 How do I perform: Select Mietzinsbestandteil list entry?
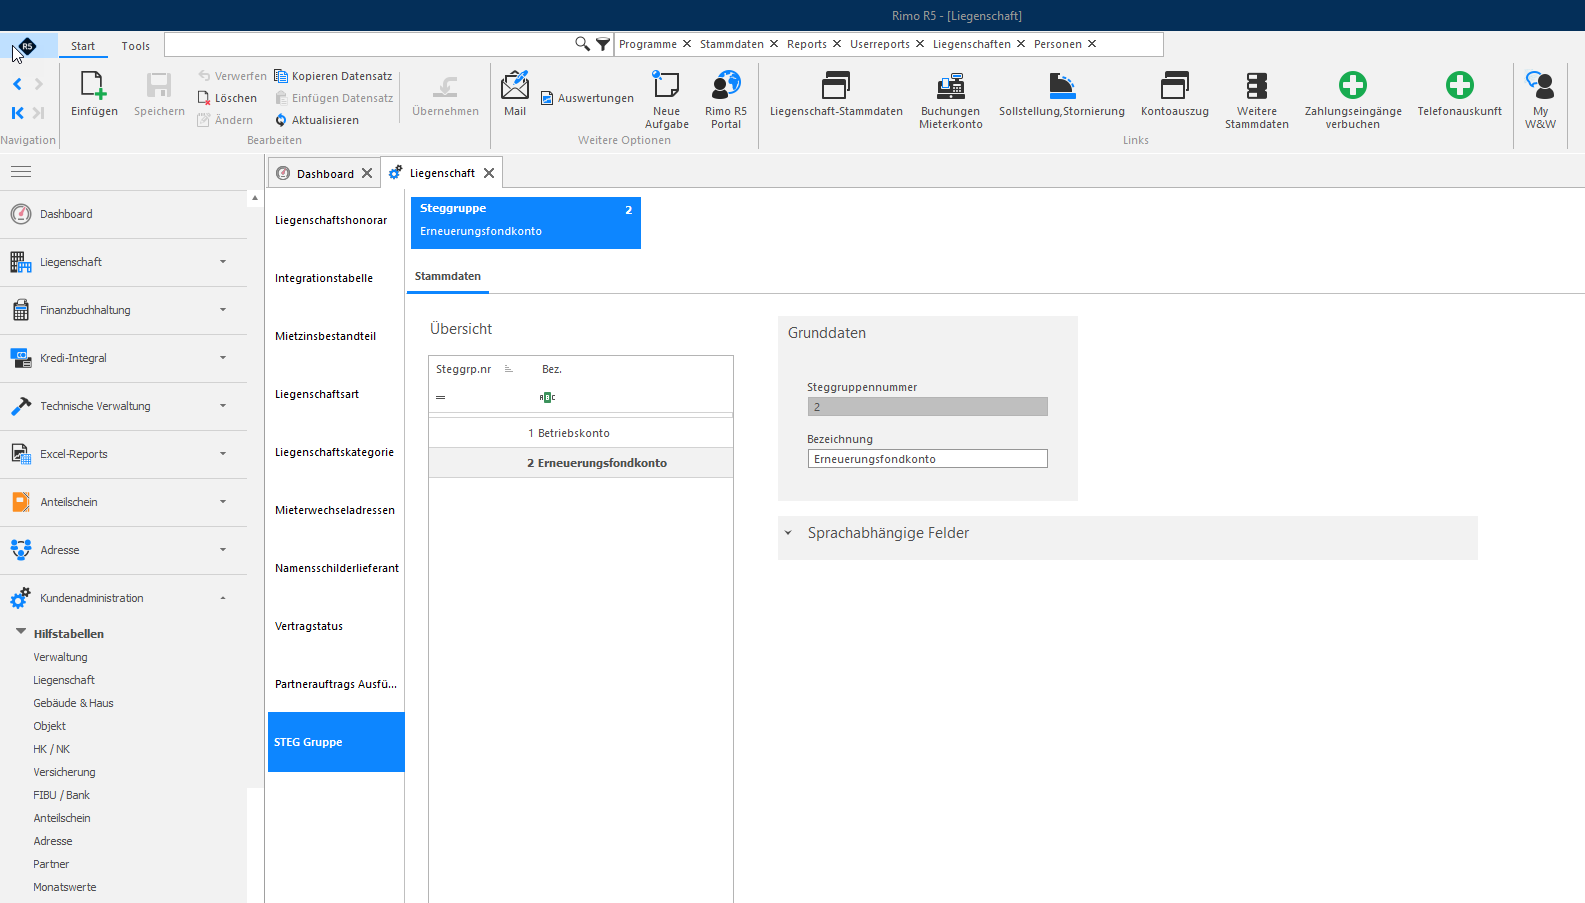(336, 336)
